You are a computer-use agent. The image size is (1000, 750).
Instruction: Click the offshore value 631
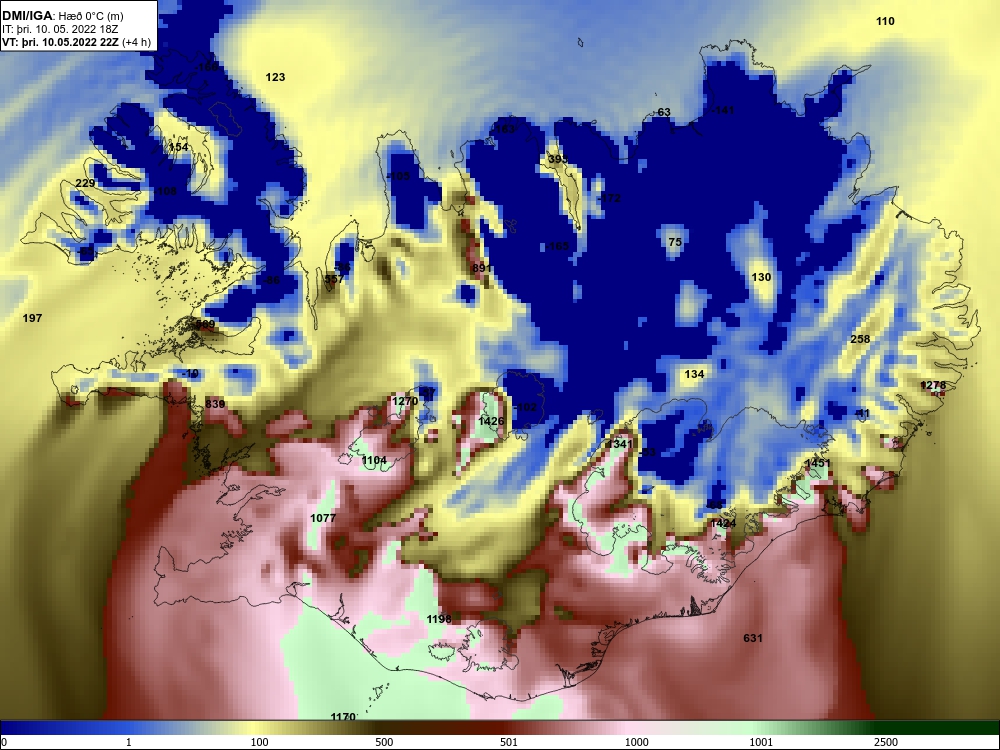pyautogui.click(x=753, y=638)
